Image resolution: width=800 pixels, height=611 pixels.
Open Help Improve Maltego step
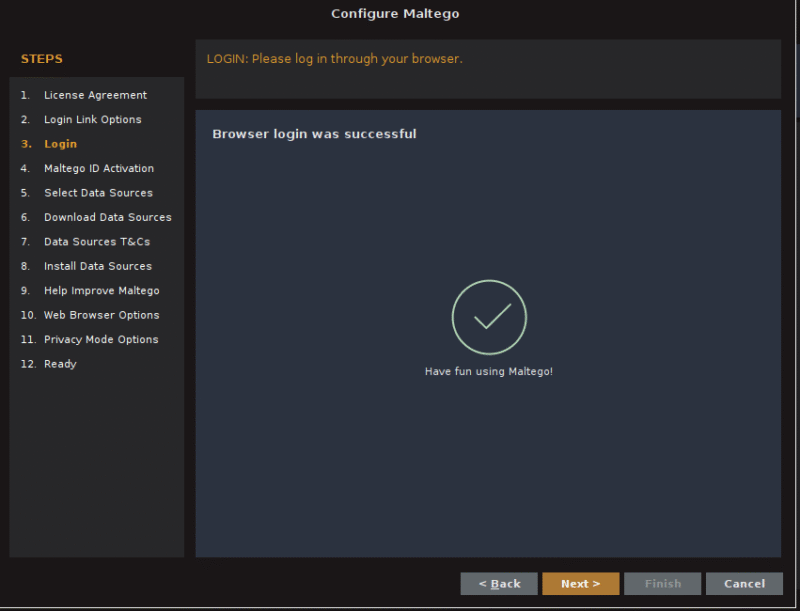point(101,291)
